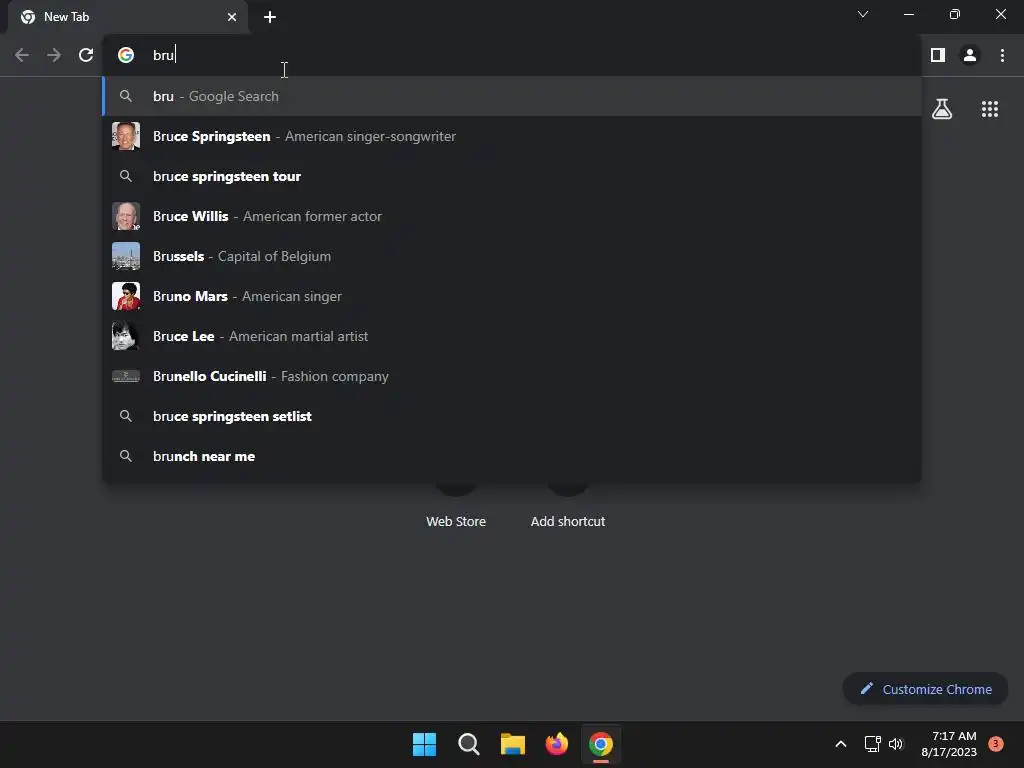Select the New Tab tab
The height and width of the screenshot is (768, 1024).
[x=128, y=17]
